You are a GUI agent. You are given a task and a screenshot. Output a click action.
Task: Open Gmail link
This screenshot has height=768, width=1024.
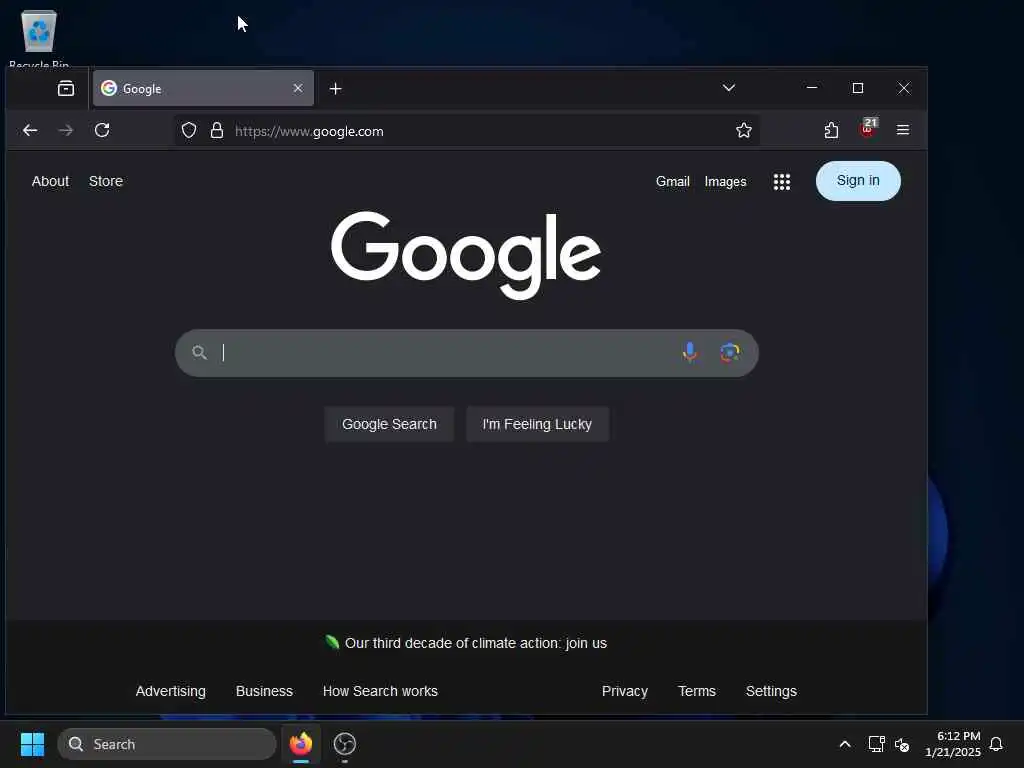coord(673,182)
